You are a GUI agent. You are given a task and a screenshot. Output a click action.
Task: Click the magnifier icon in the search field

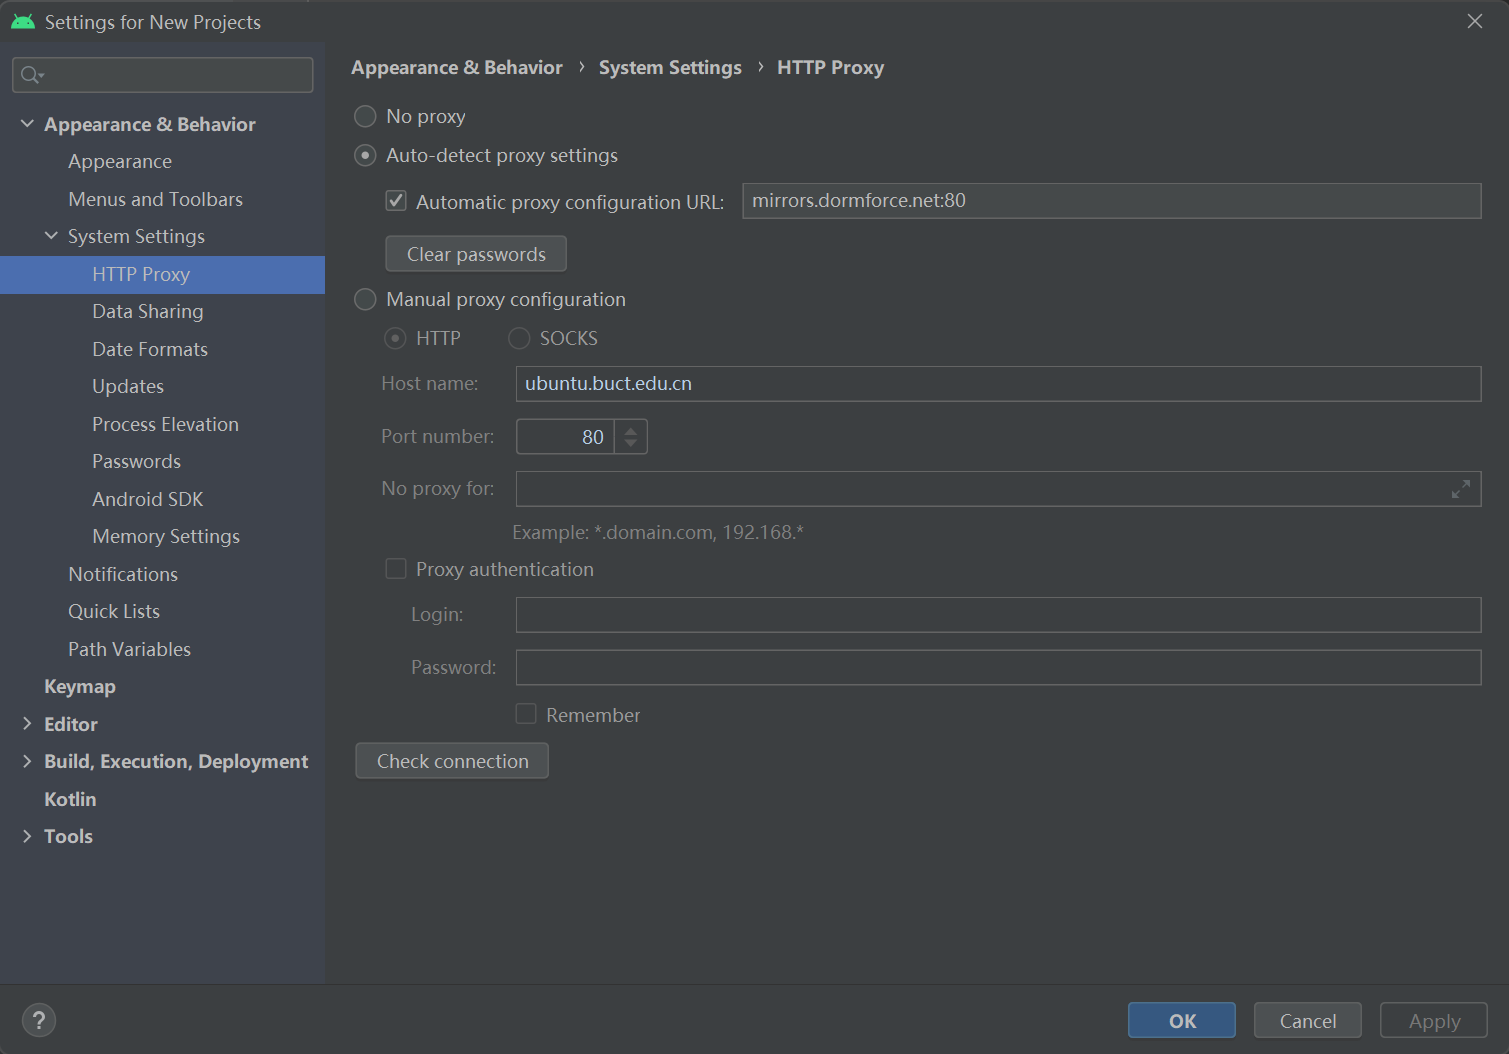point(30,74)
